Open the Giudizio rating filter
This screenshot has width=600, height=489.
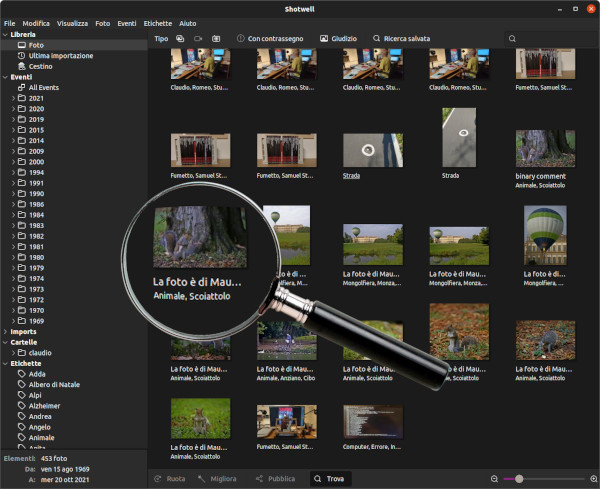339,38
